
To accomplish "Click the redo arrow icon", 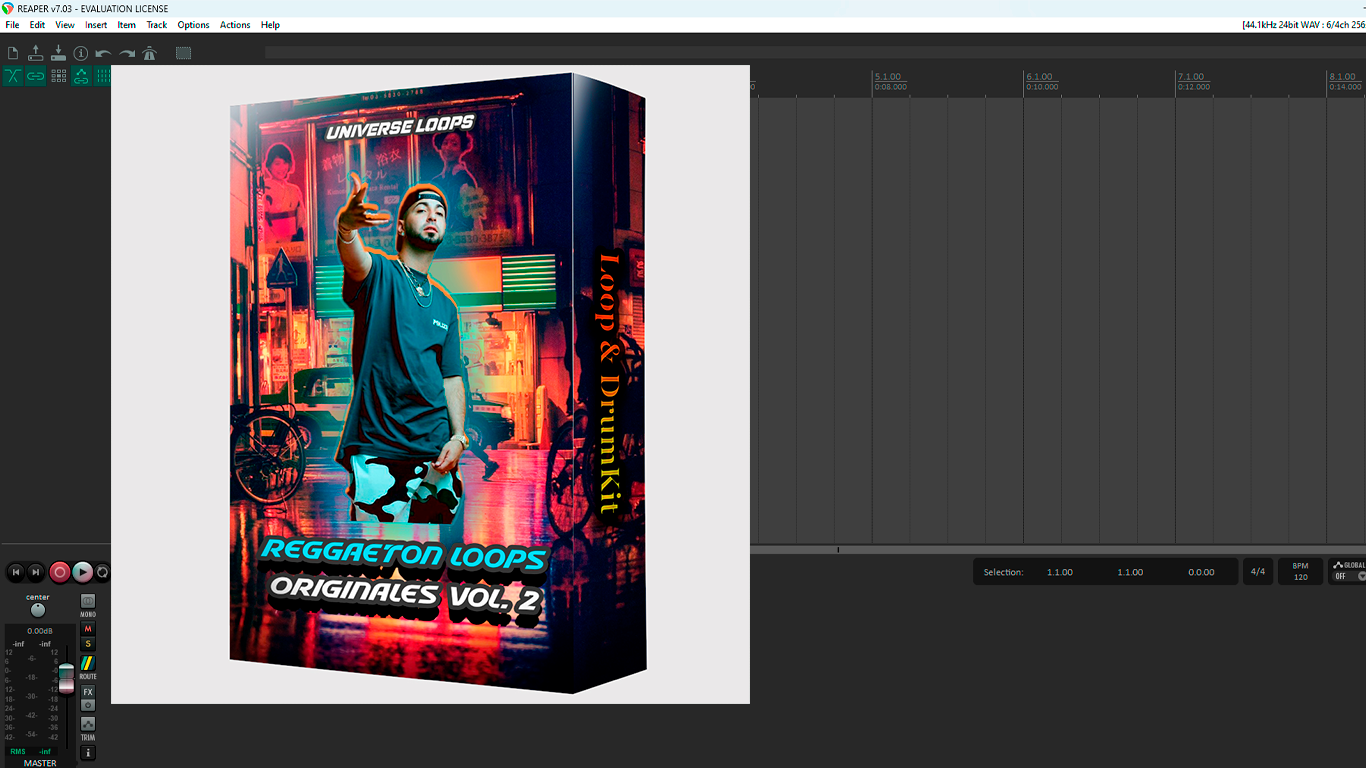I will [x=127, y=53].
